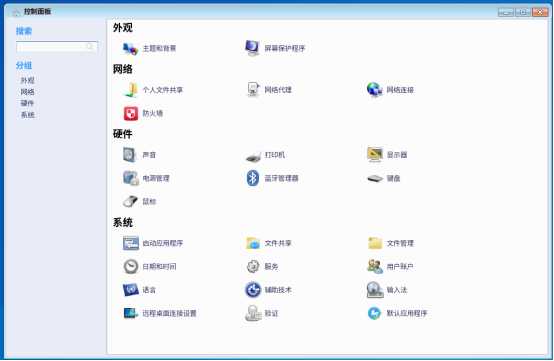
Task: Jump to Hardware (硬件) group in sidebar
Action: click(x=28, y=103)
